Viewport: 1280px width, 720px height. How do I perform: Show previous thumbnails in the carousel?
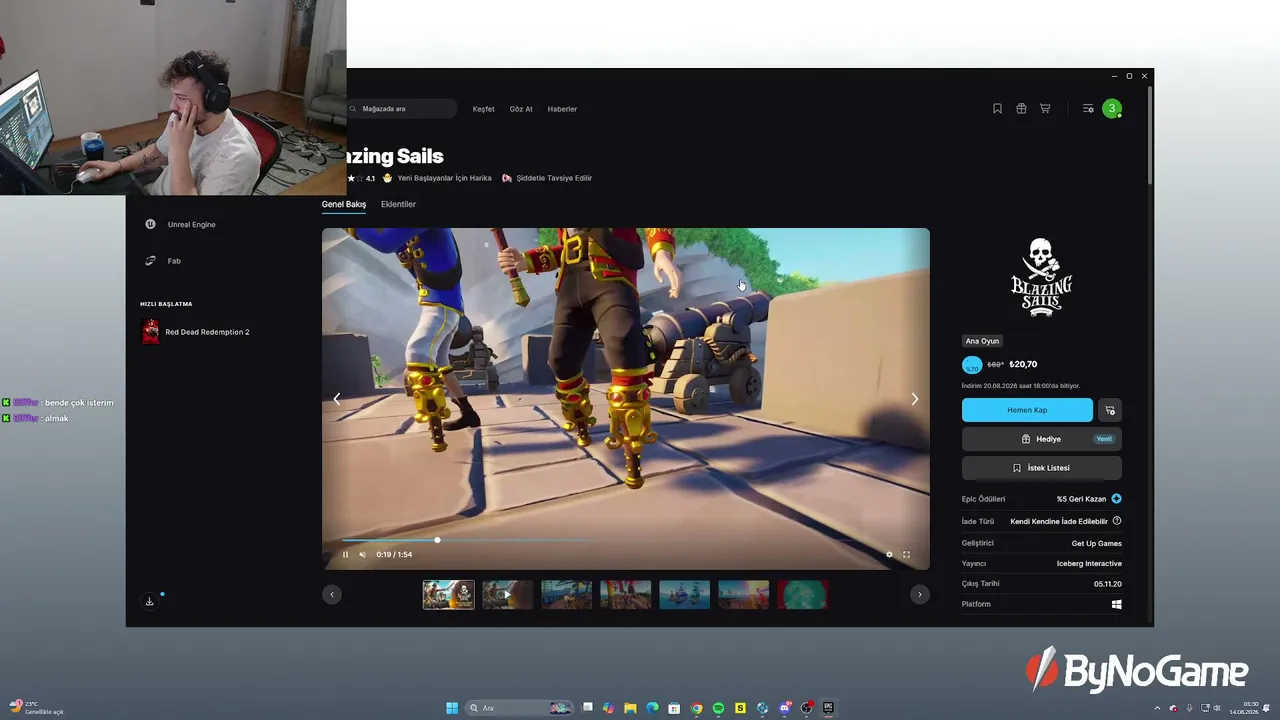point(332,595)
